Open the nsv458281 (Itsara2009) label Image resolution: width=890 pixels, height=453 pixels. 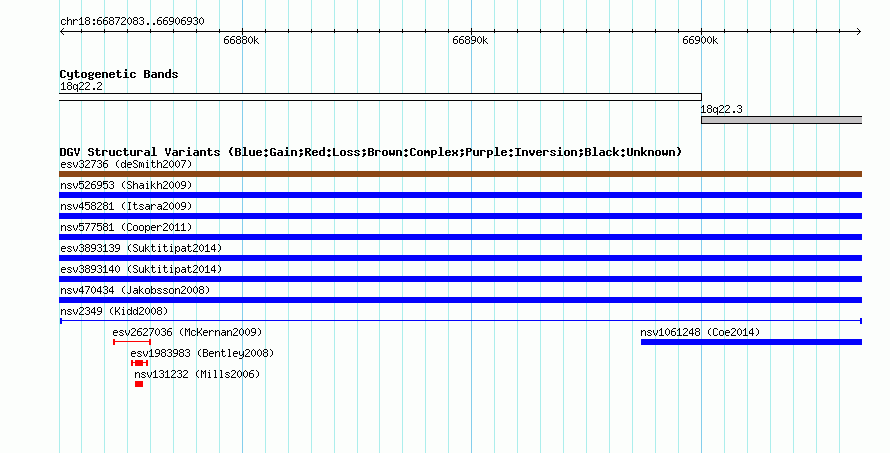[x=126, y=206]
